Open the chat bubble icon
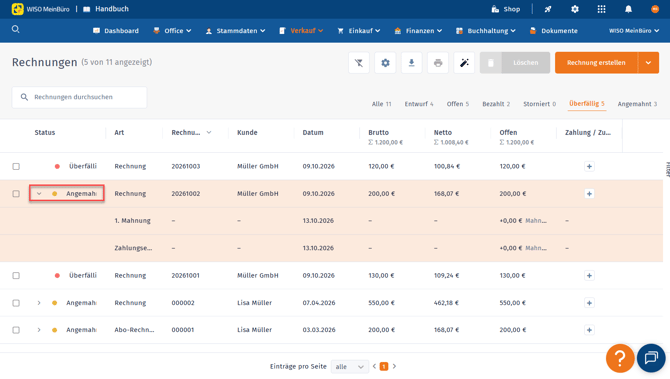The image size is (670, 379). (x=651, y=358)
